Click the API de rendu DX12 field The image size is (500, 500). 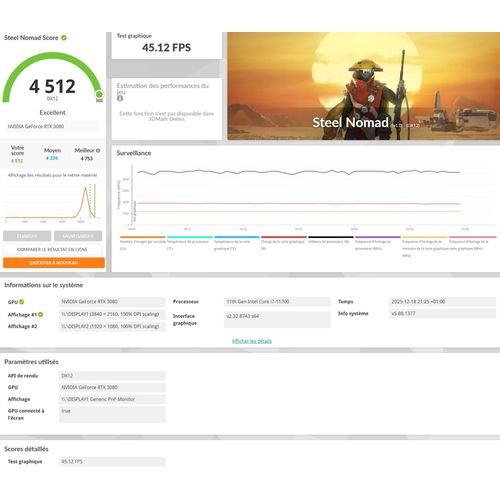tap(112, 376)
